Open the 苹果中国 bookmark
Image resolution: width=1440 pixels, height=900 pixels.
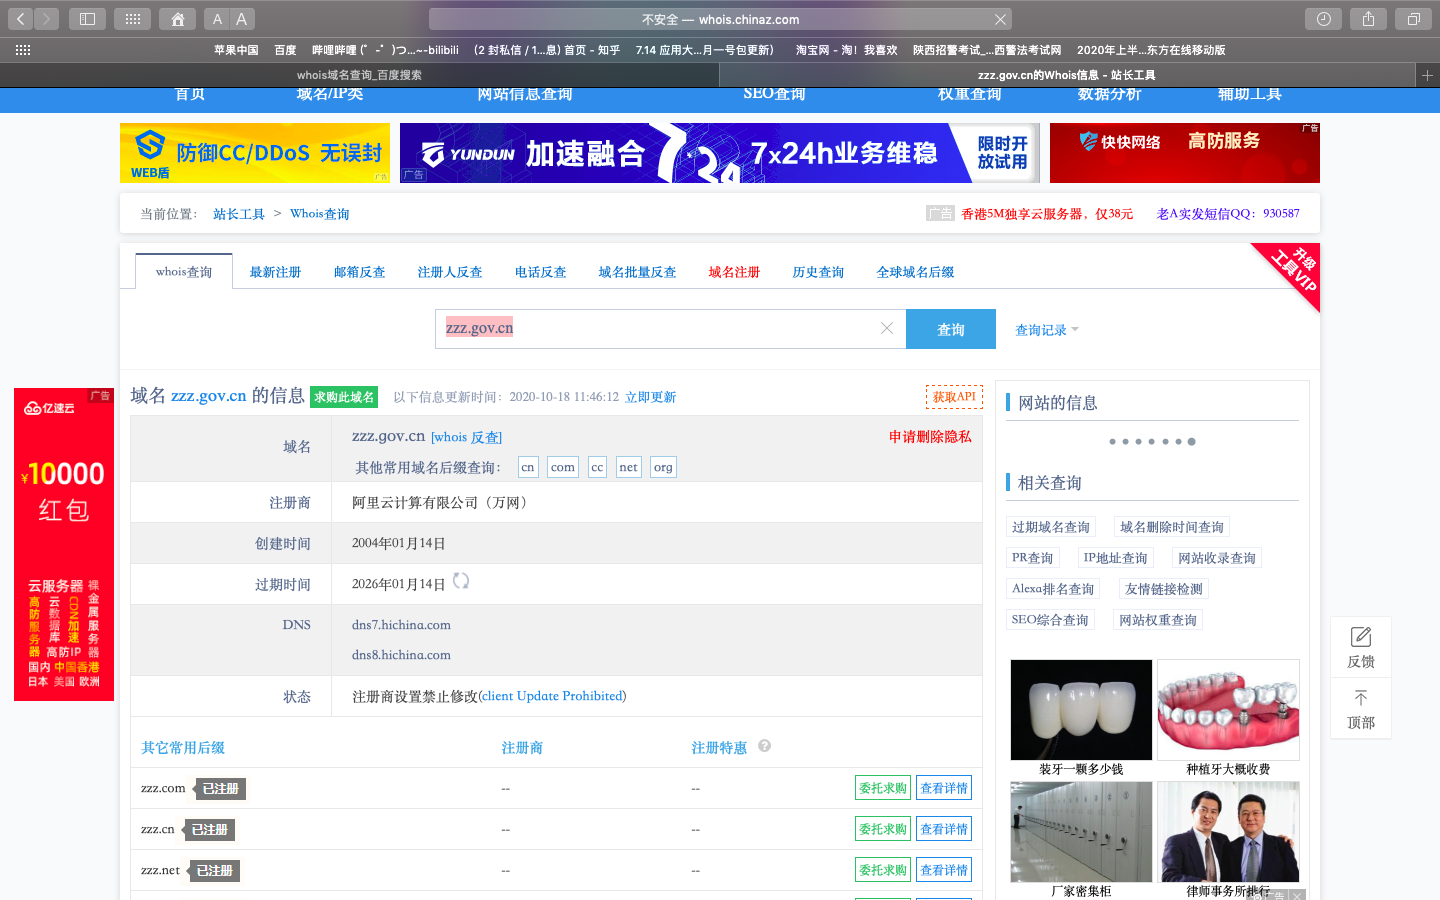(x=236, y=50)
